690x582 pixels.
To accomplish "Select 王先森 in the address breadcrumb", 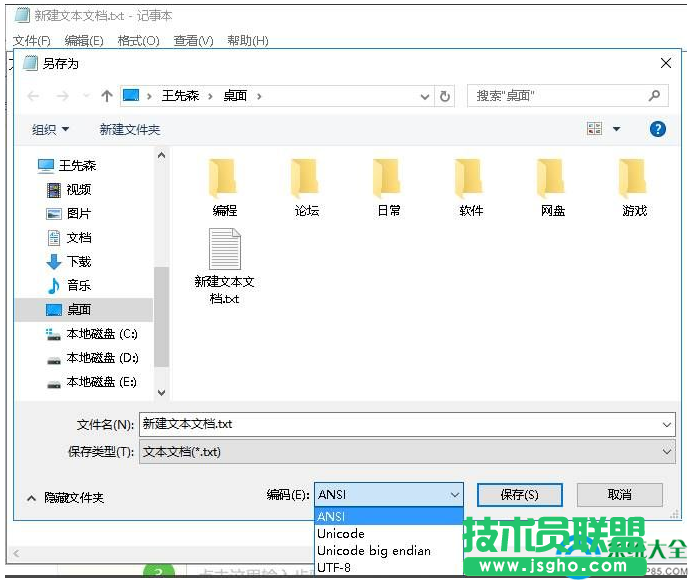I will tap(180, 95).
